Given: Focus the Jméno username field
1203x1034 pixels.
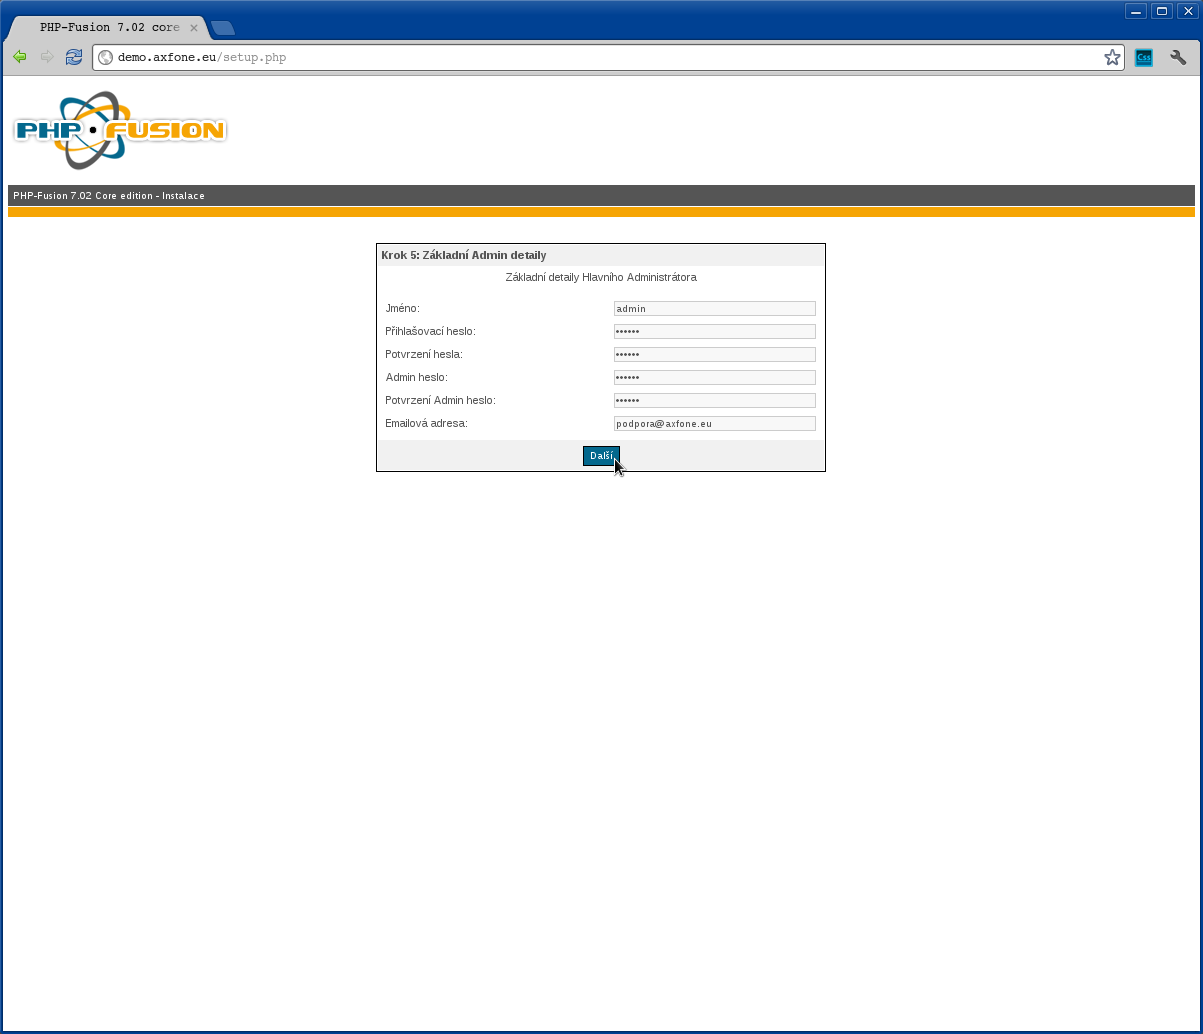Looking at the screenshot, I should pyautogui.click(x=714, y=309).
